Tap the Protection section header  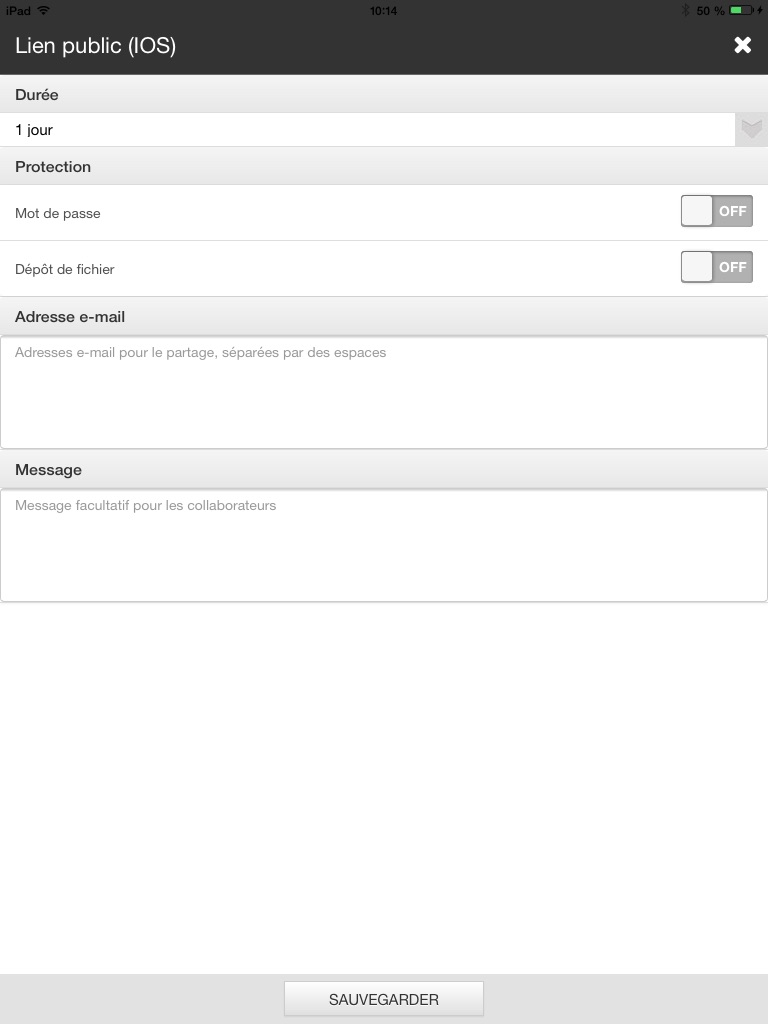(53, 167)
